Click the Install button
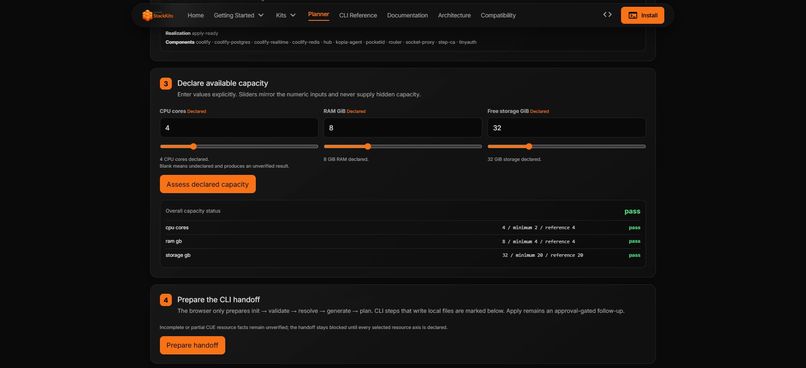 click(642, 15)
